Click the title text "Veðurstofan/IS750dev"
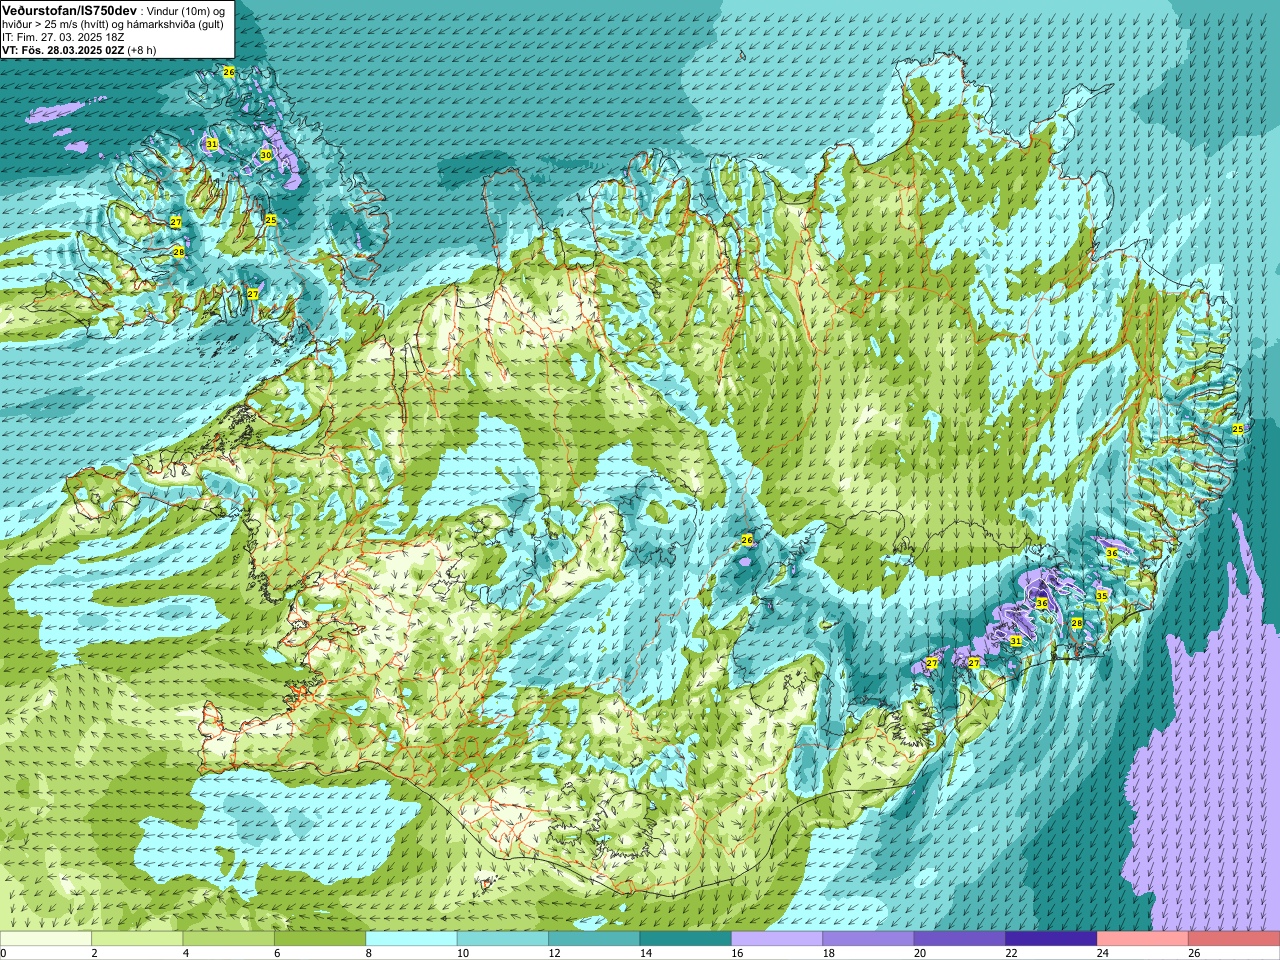The width and height of the screenshot is (1280, 960). coord(70,10)
